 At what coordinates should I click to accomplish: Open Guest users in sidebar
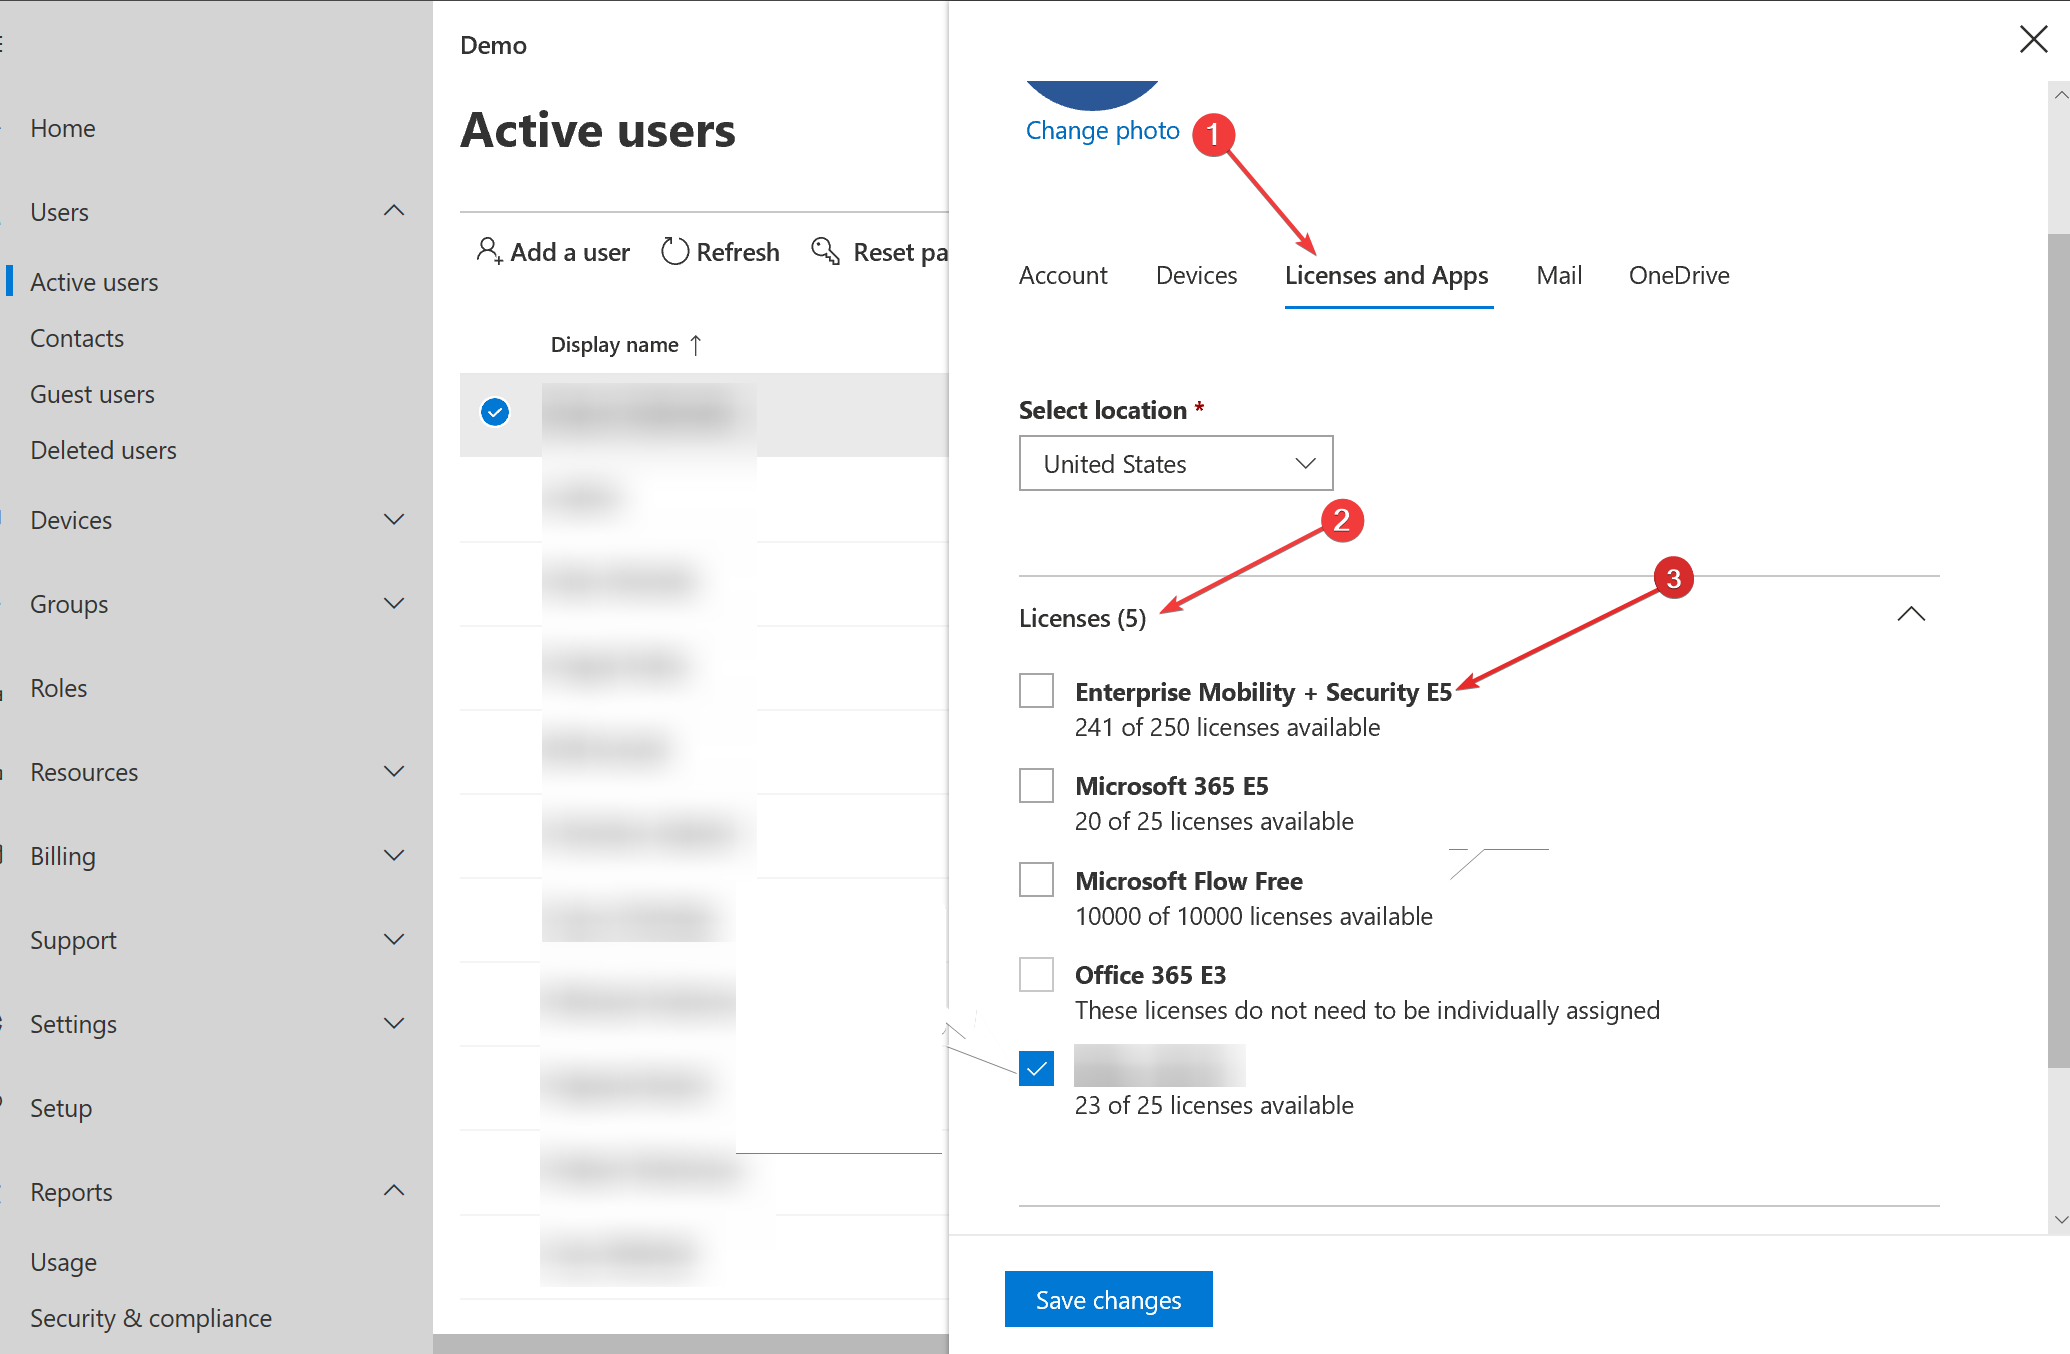coord(92,395)
